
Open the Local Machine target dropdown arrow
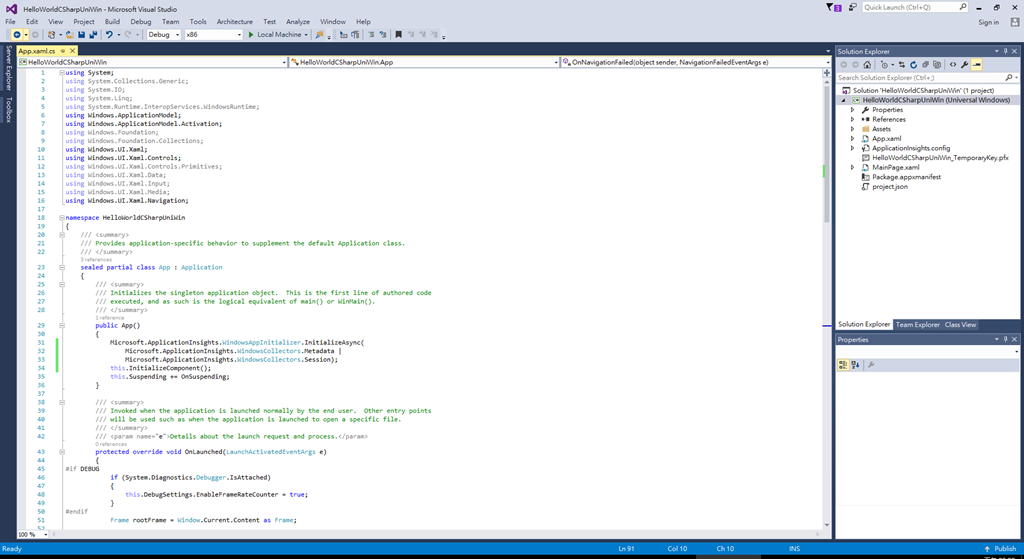(308, 35)
